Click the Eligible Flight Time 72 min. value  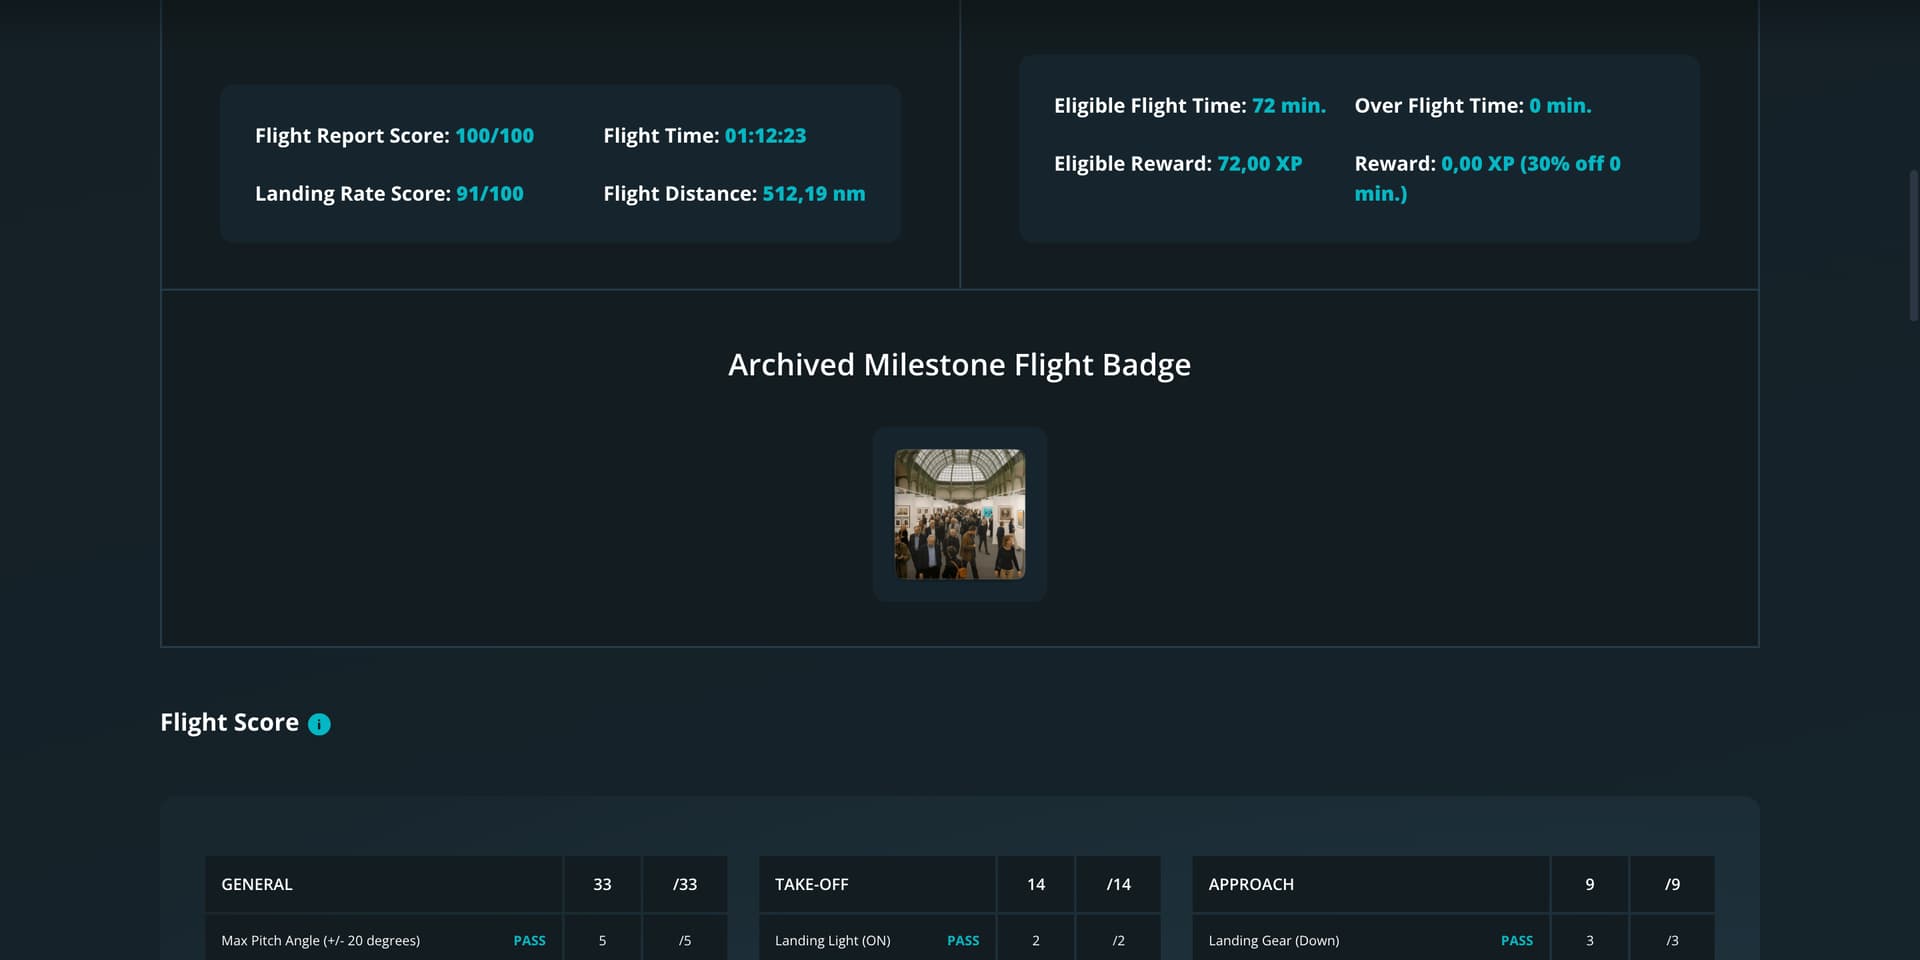point(1288,106)
